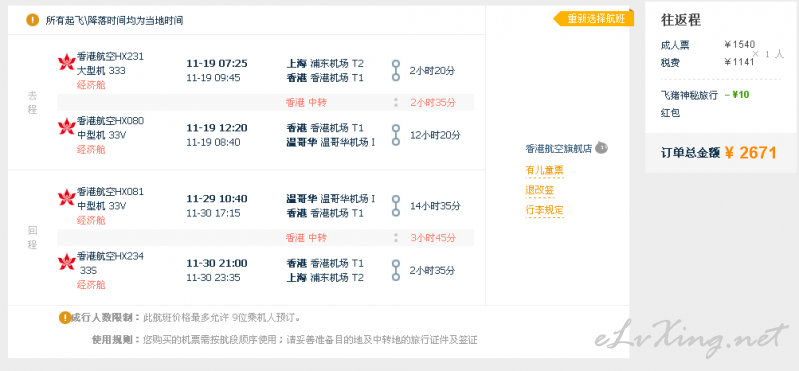Open the 退改签 policy link
Image resolution: width=799 pixels, height=371 pixels.
(x=540, y=191)
